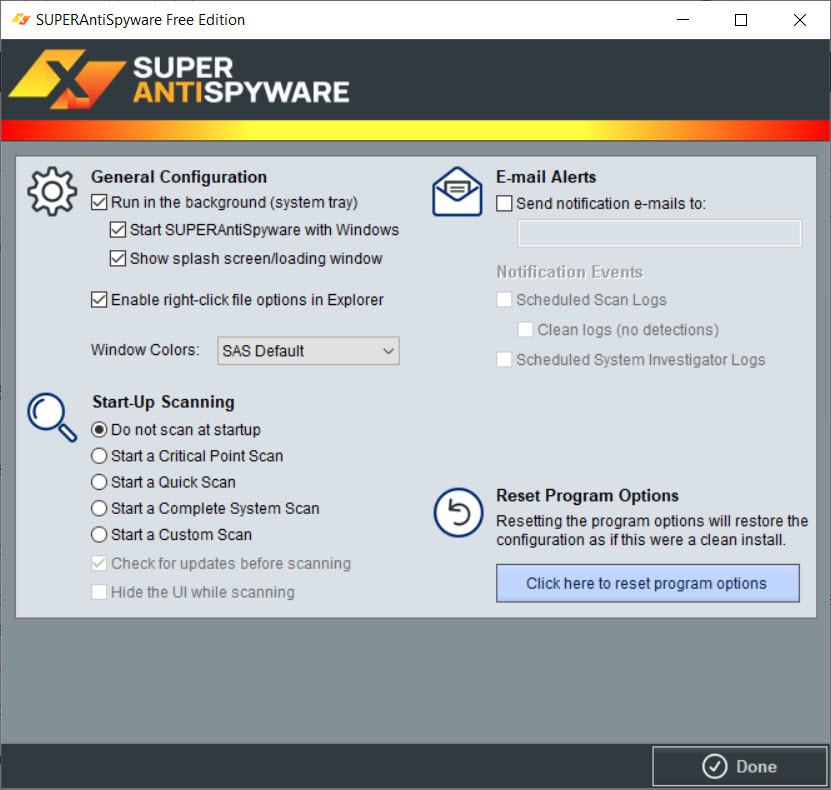Click the General Configuration heading

point(179,177)
